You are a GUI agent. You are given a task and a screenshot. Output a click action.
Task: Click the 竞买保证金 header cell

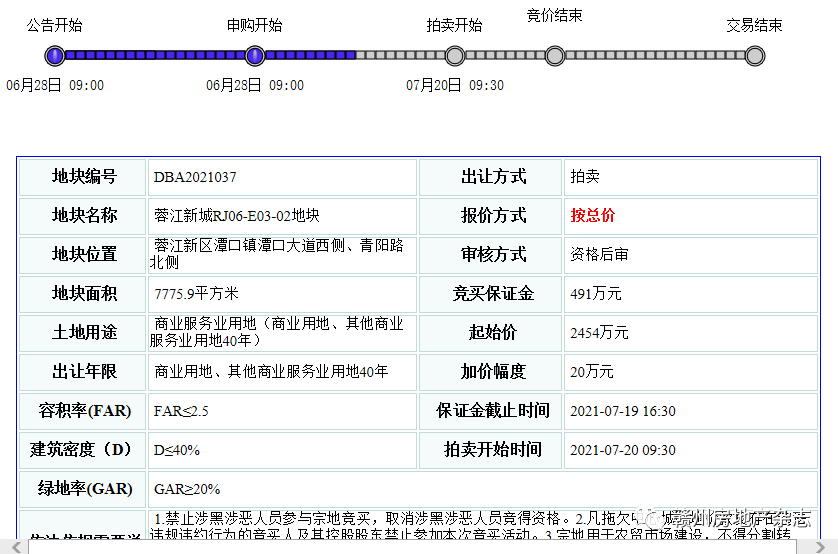491,293
